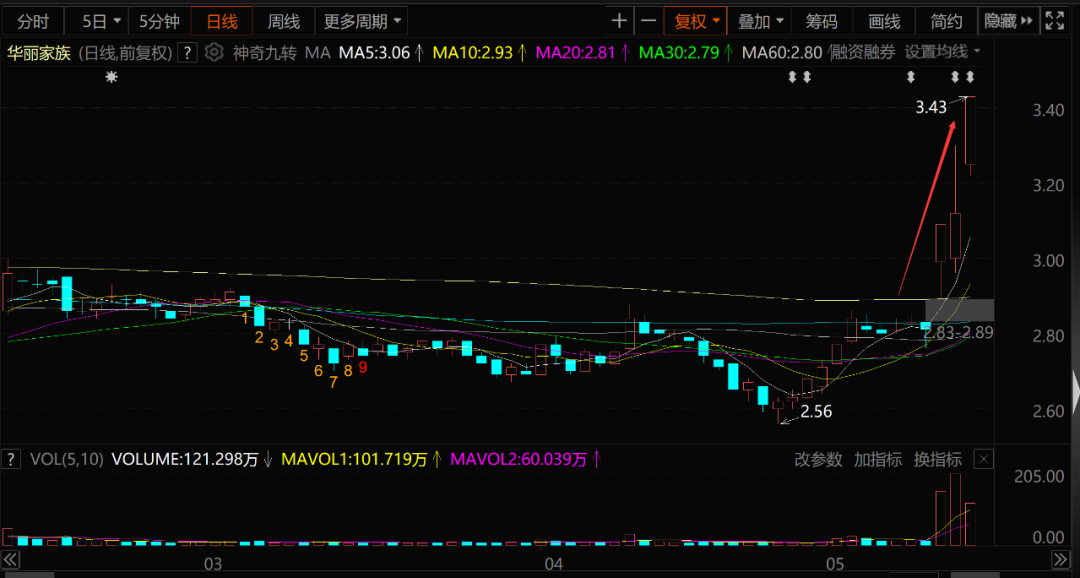Click 05 month label on time axis
Screen dimensions: 1080x578
(834, 564)
